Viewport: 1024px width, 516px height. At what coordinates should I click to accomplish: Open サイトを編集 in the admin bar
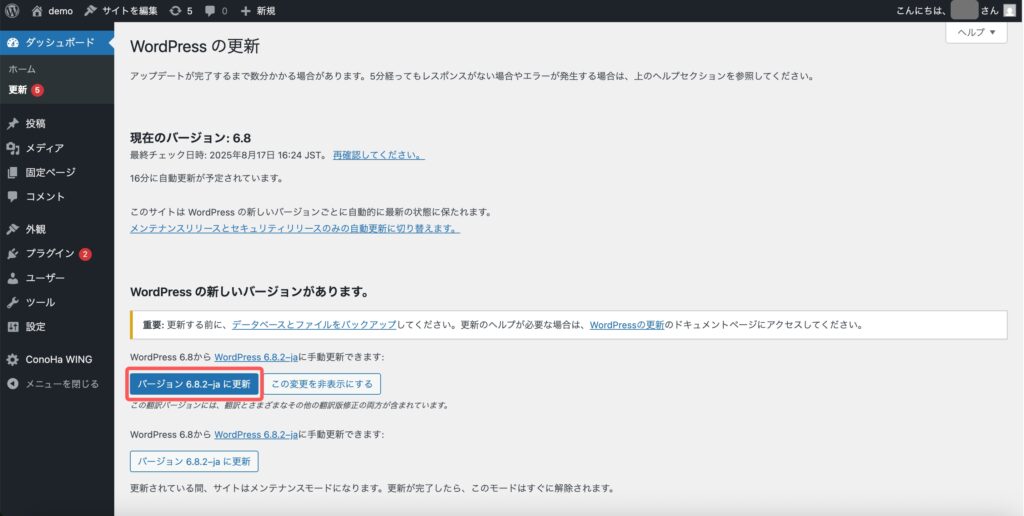(x=129, y=11)
